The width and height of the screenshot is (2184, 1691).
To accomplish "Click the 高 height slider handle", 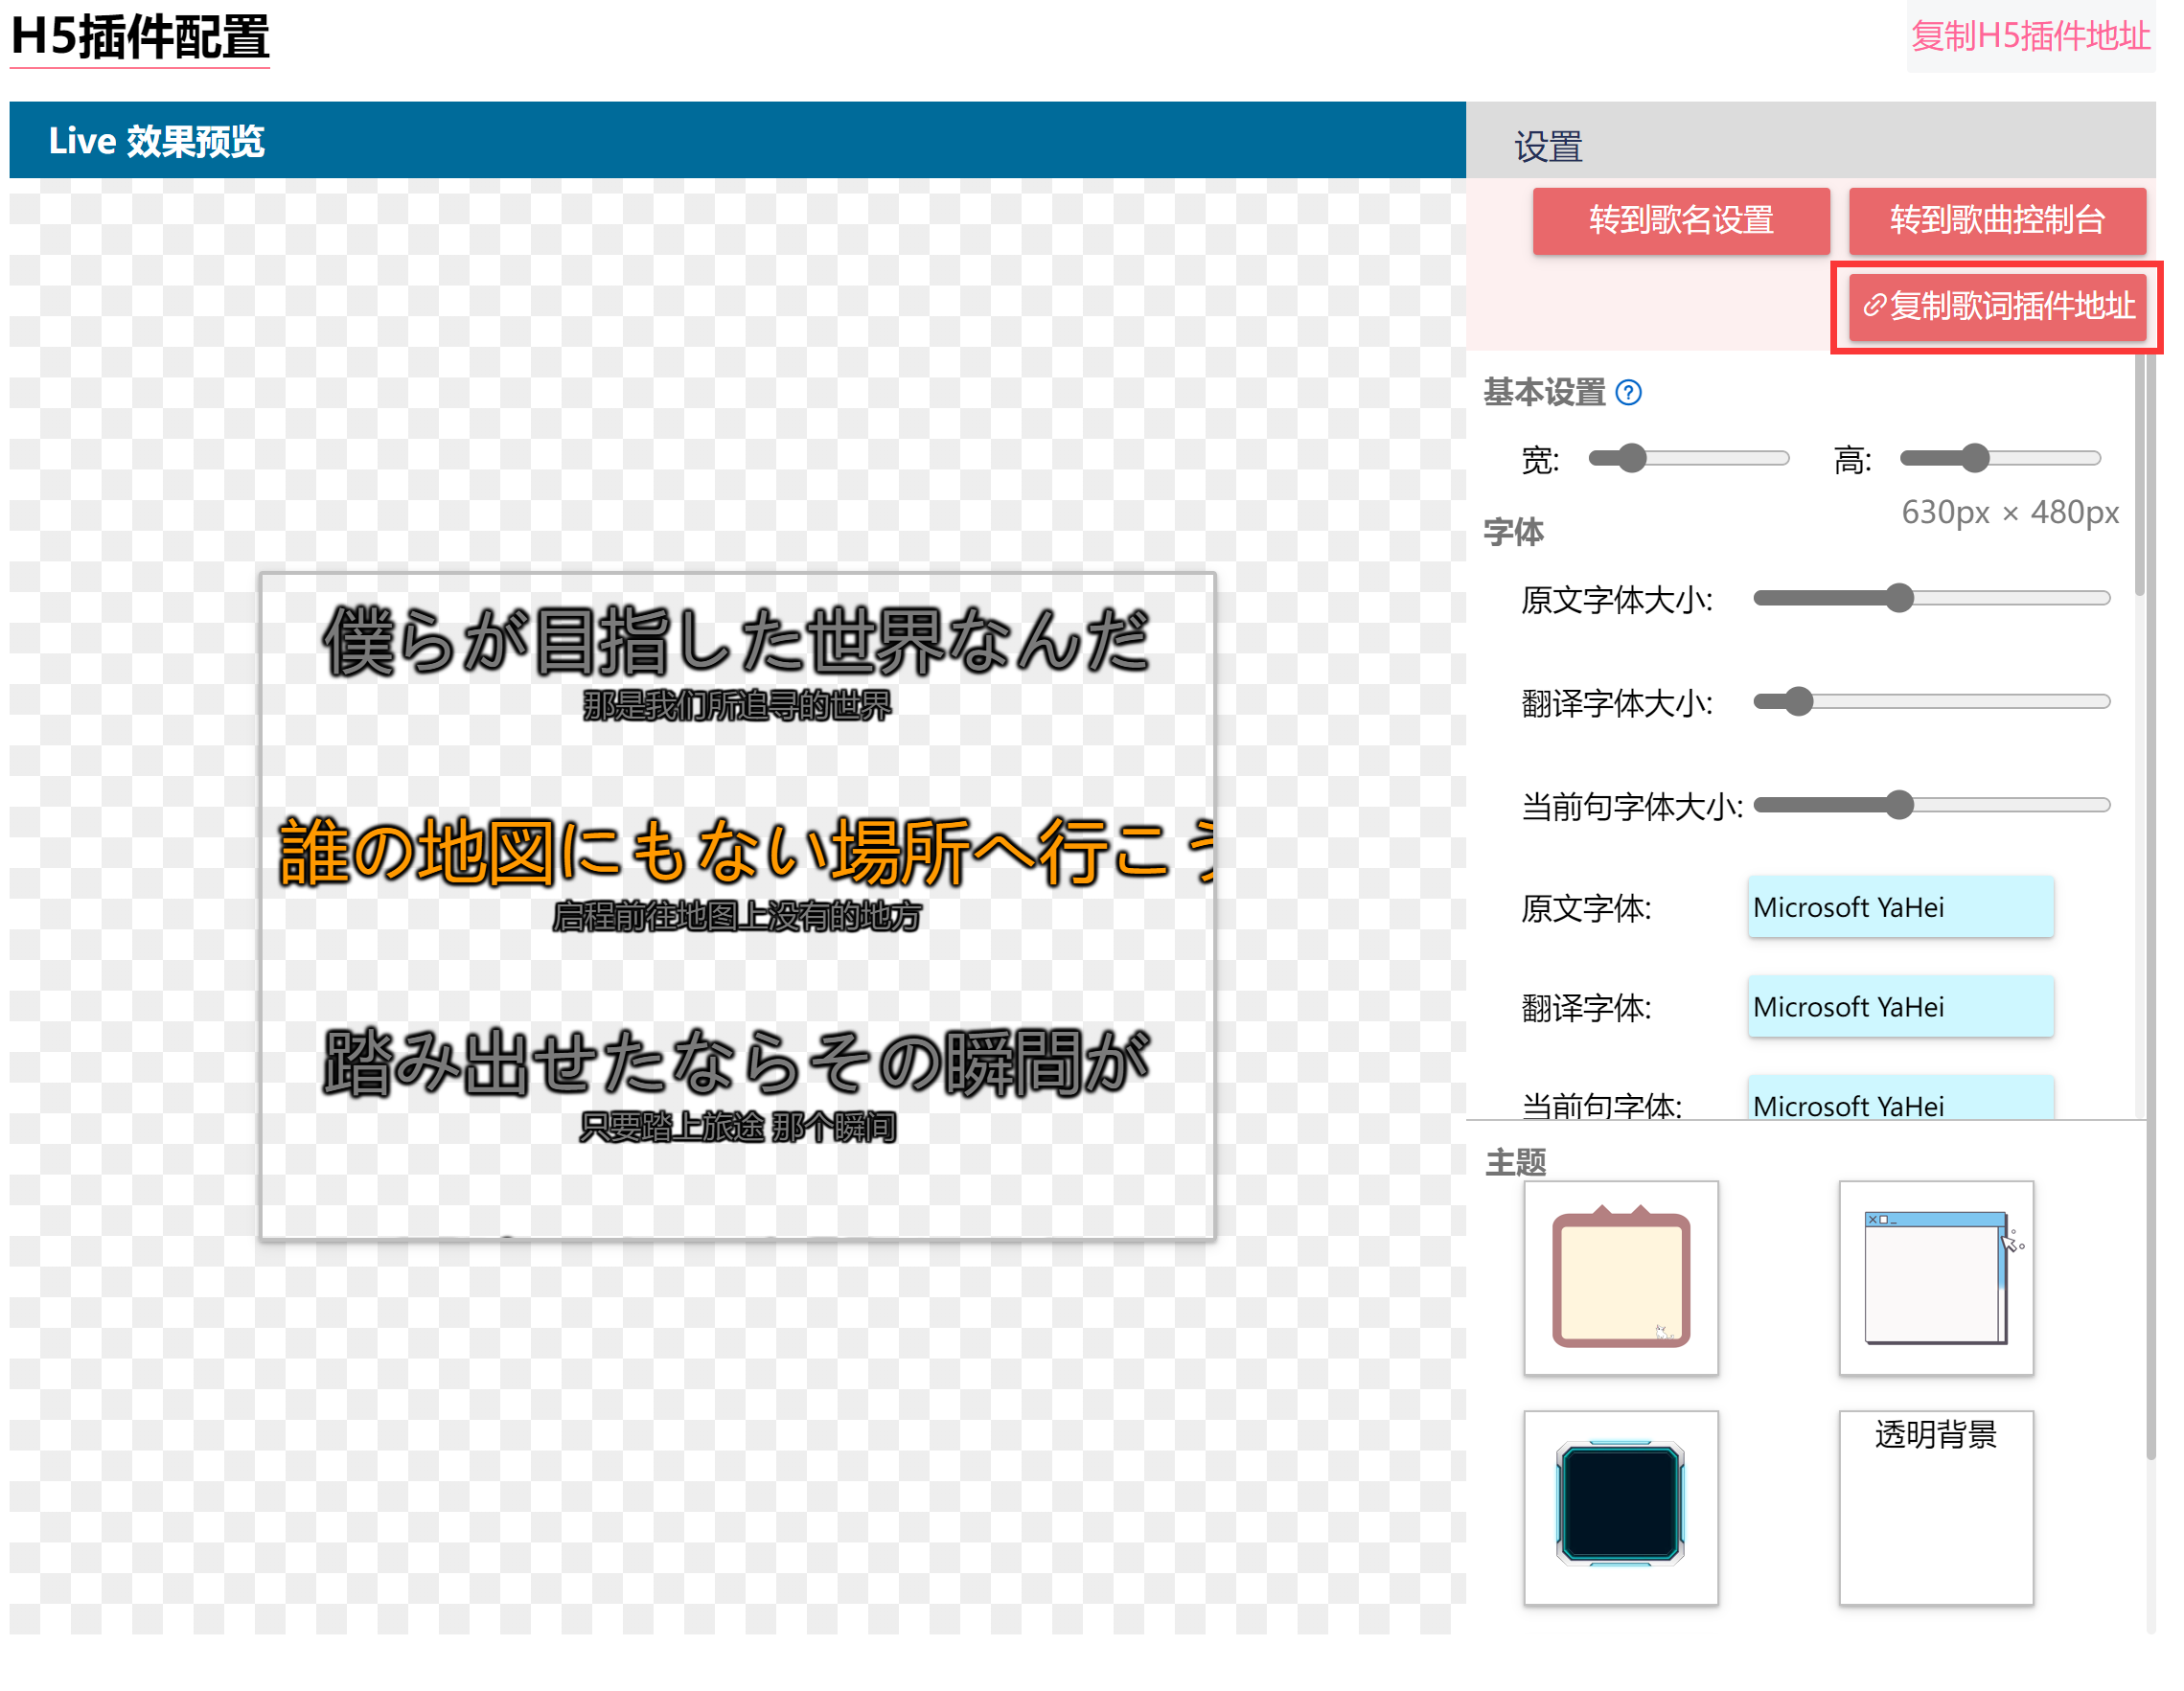I will pos(1975,458).
